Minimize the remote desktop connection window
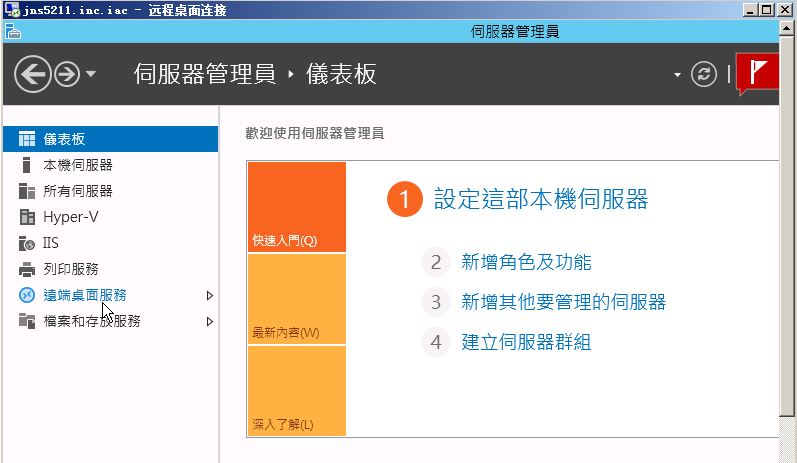 (x=751, y=10)
